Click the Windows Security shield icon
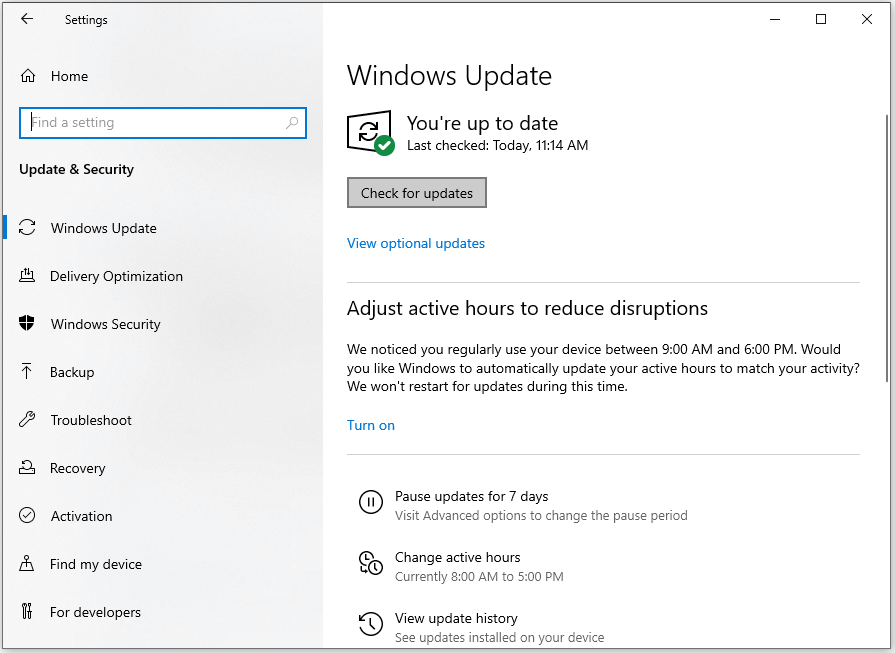Screen dimensions: 895x653 coord(27,323)
